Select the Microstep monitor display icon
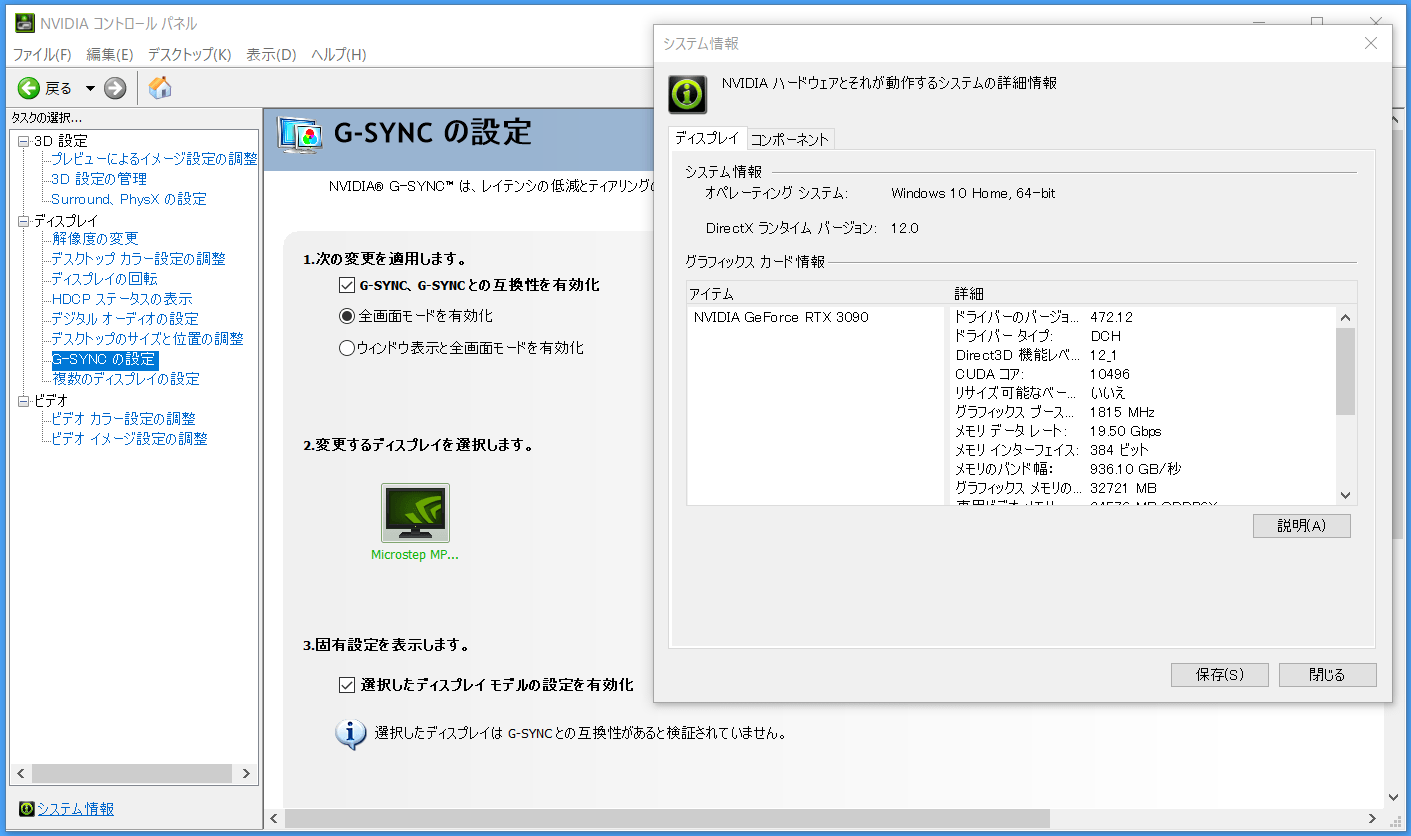 tap(415, 513)
